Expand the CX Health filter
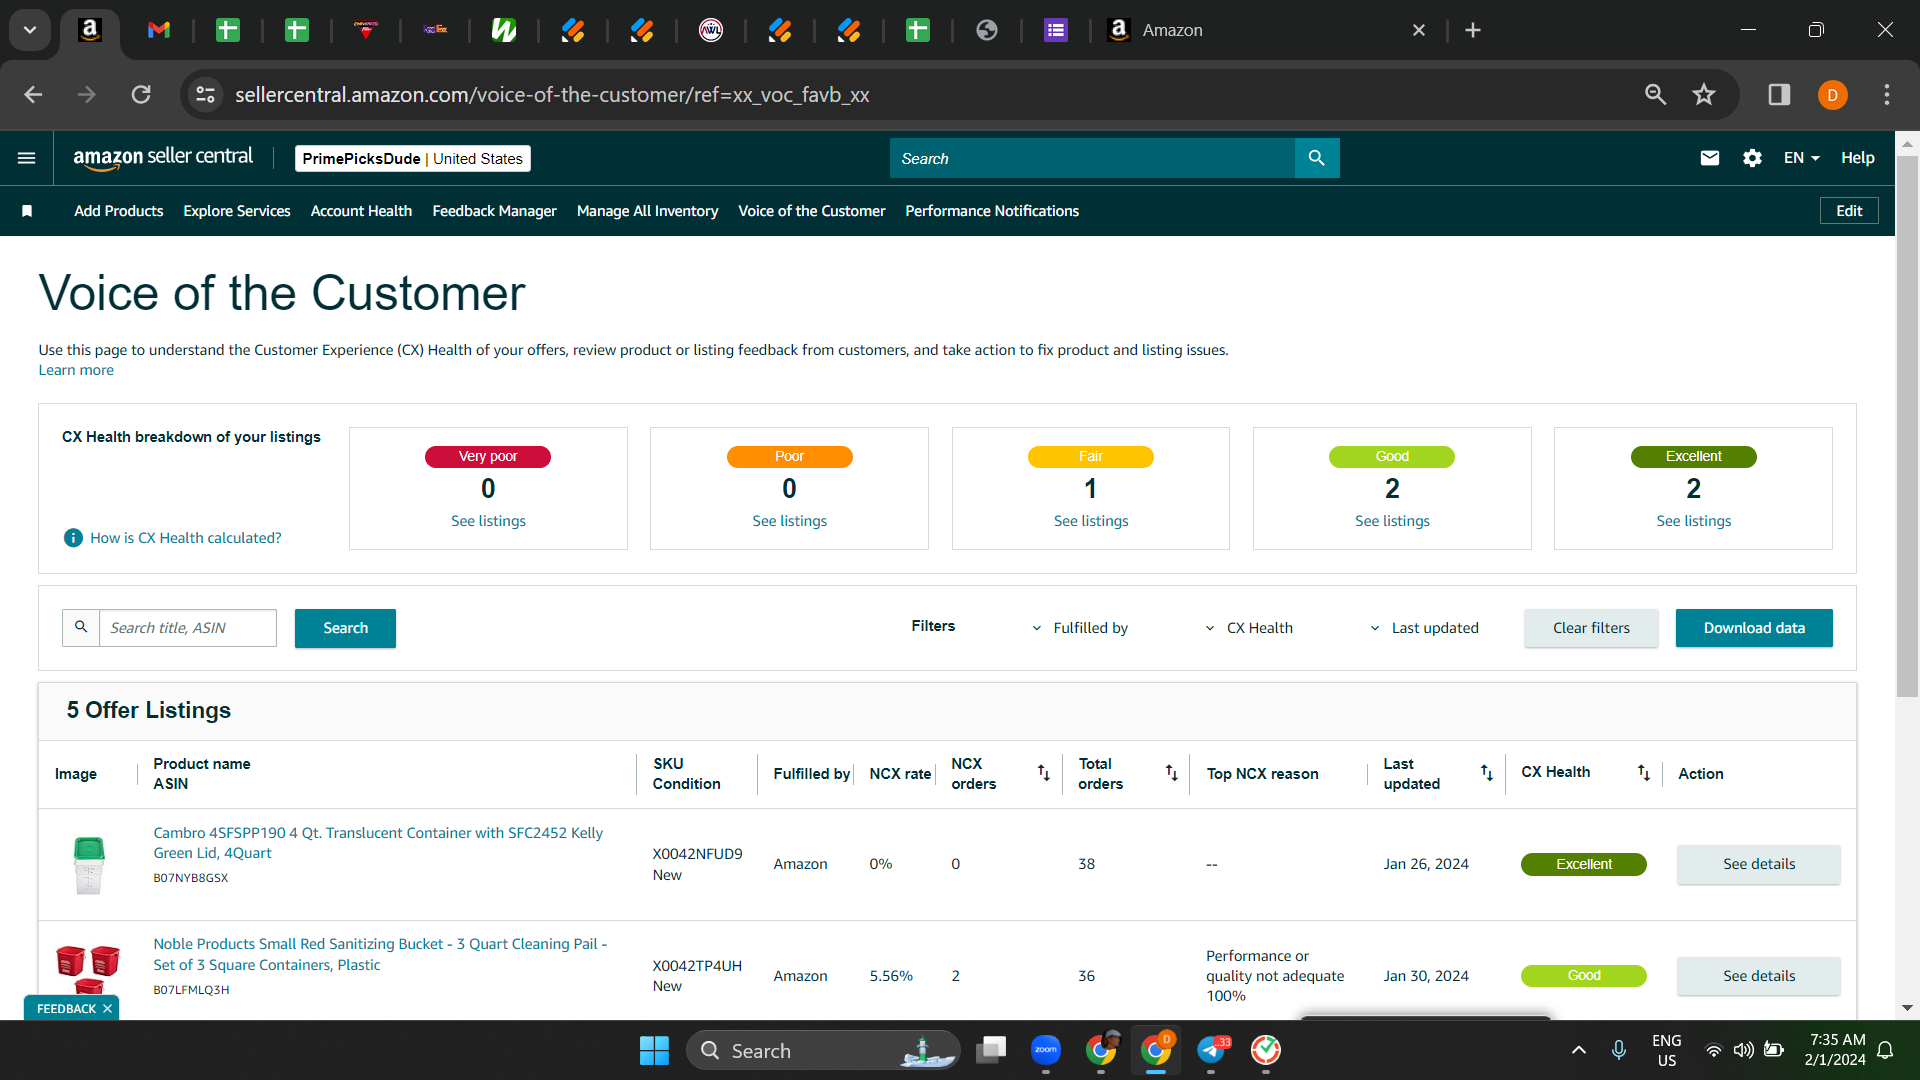The width and height of the screenshot is (1920, 1080). (1249, 628)
